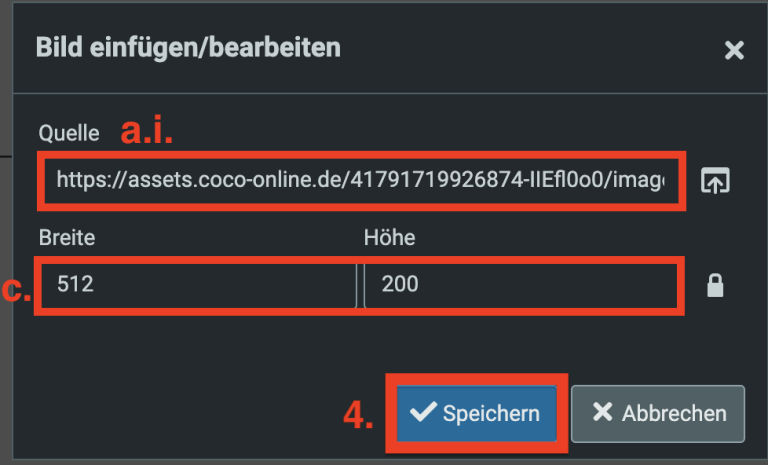Click the upload image icon beside Quelle
This screenshot has width=768, height=465.
click(715, 181)
